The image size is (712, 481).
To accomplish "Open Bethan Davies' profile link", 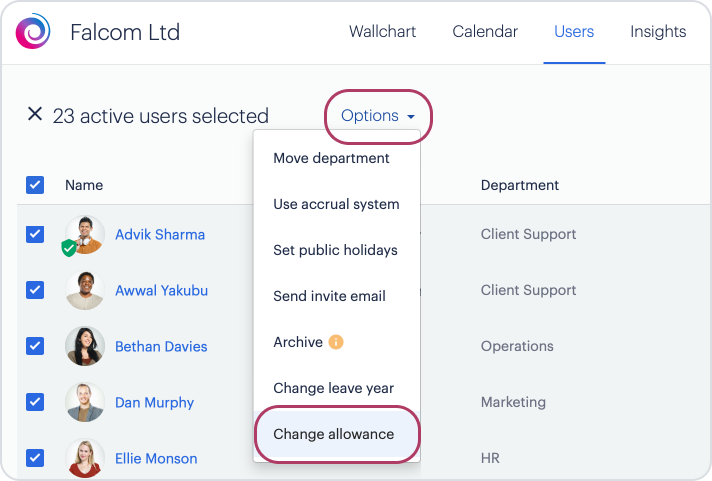I will coord(161,347).
